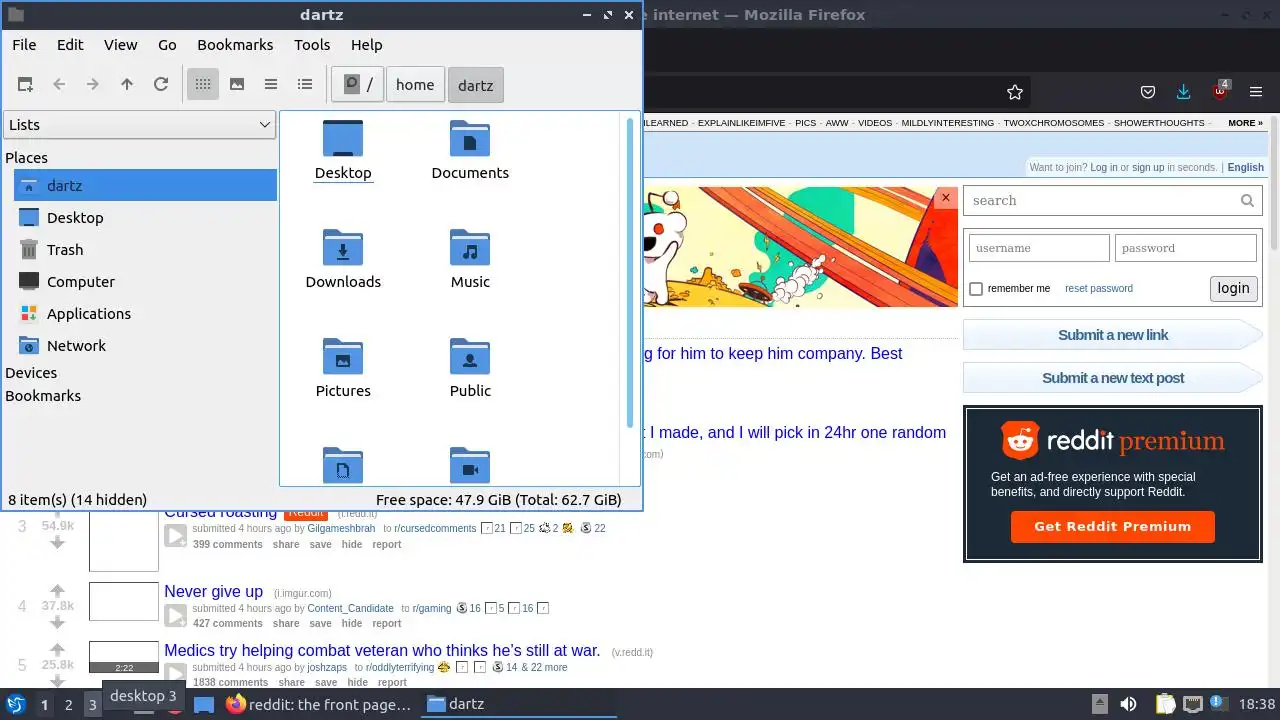
Task: Open volume control in system tray
Action: 1128,704
